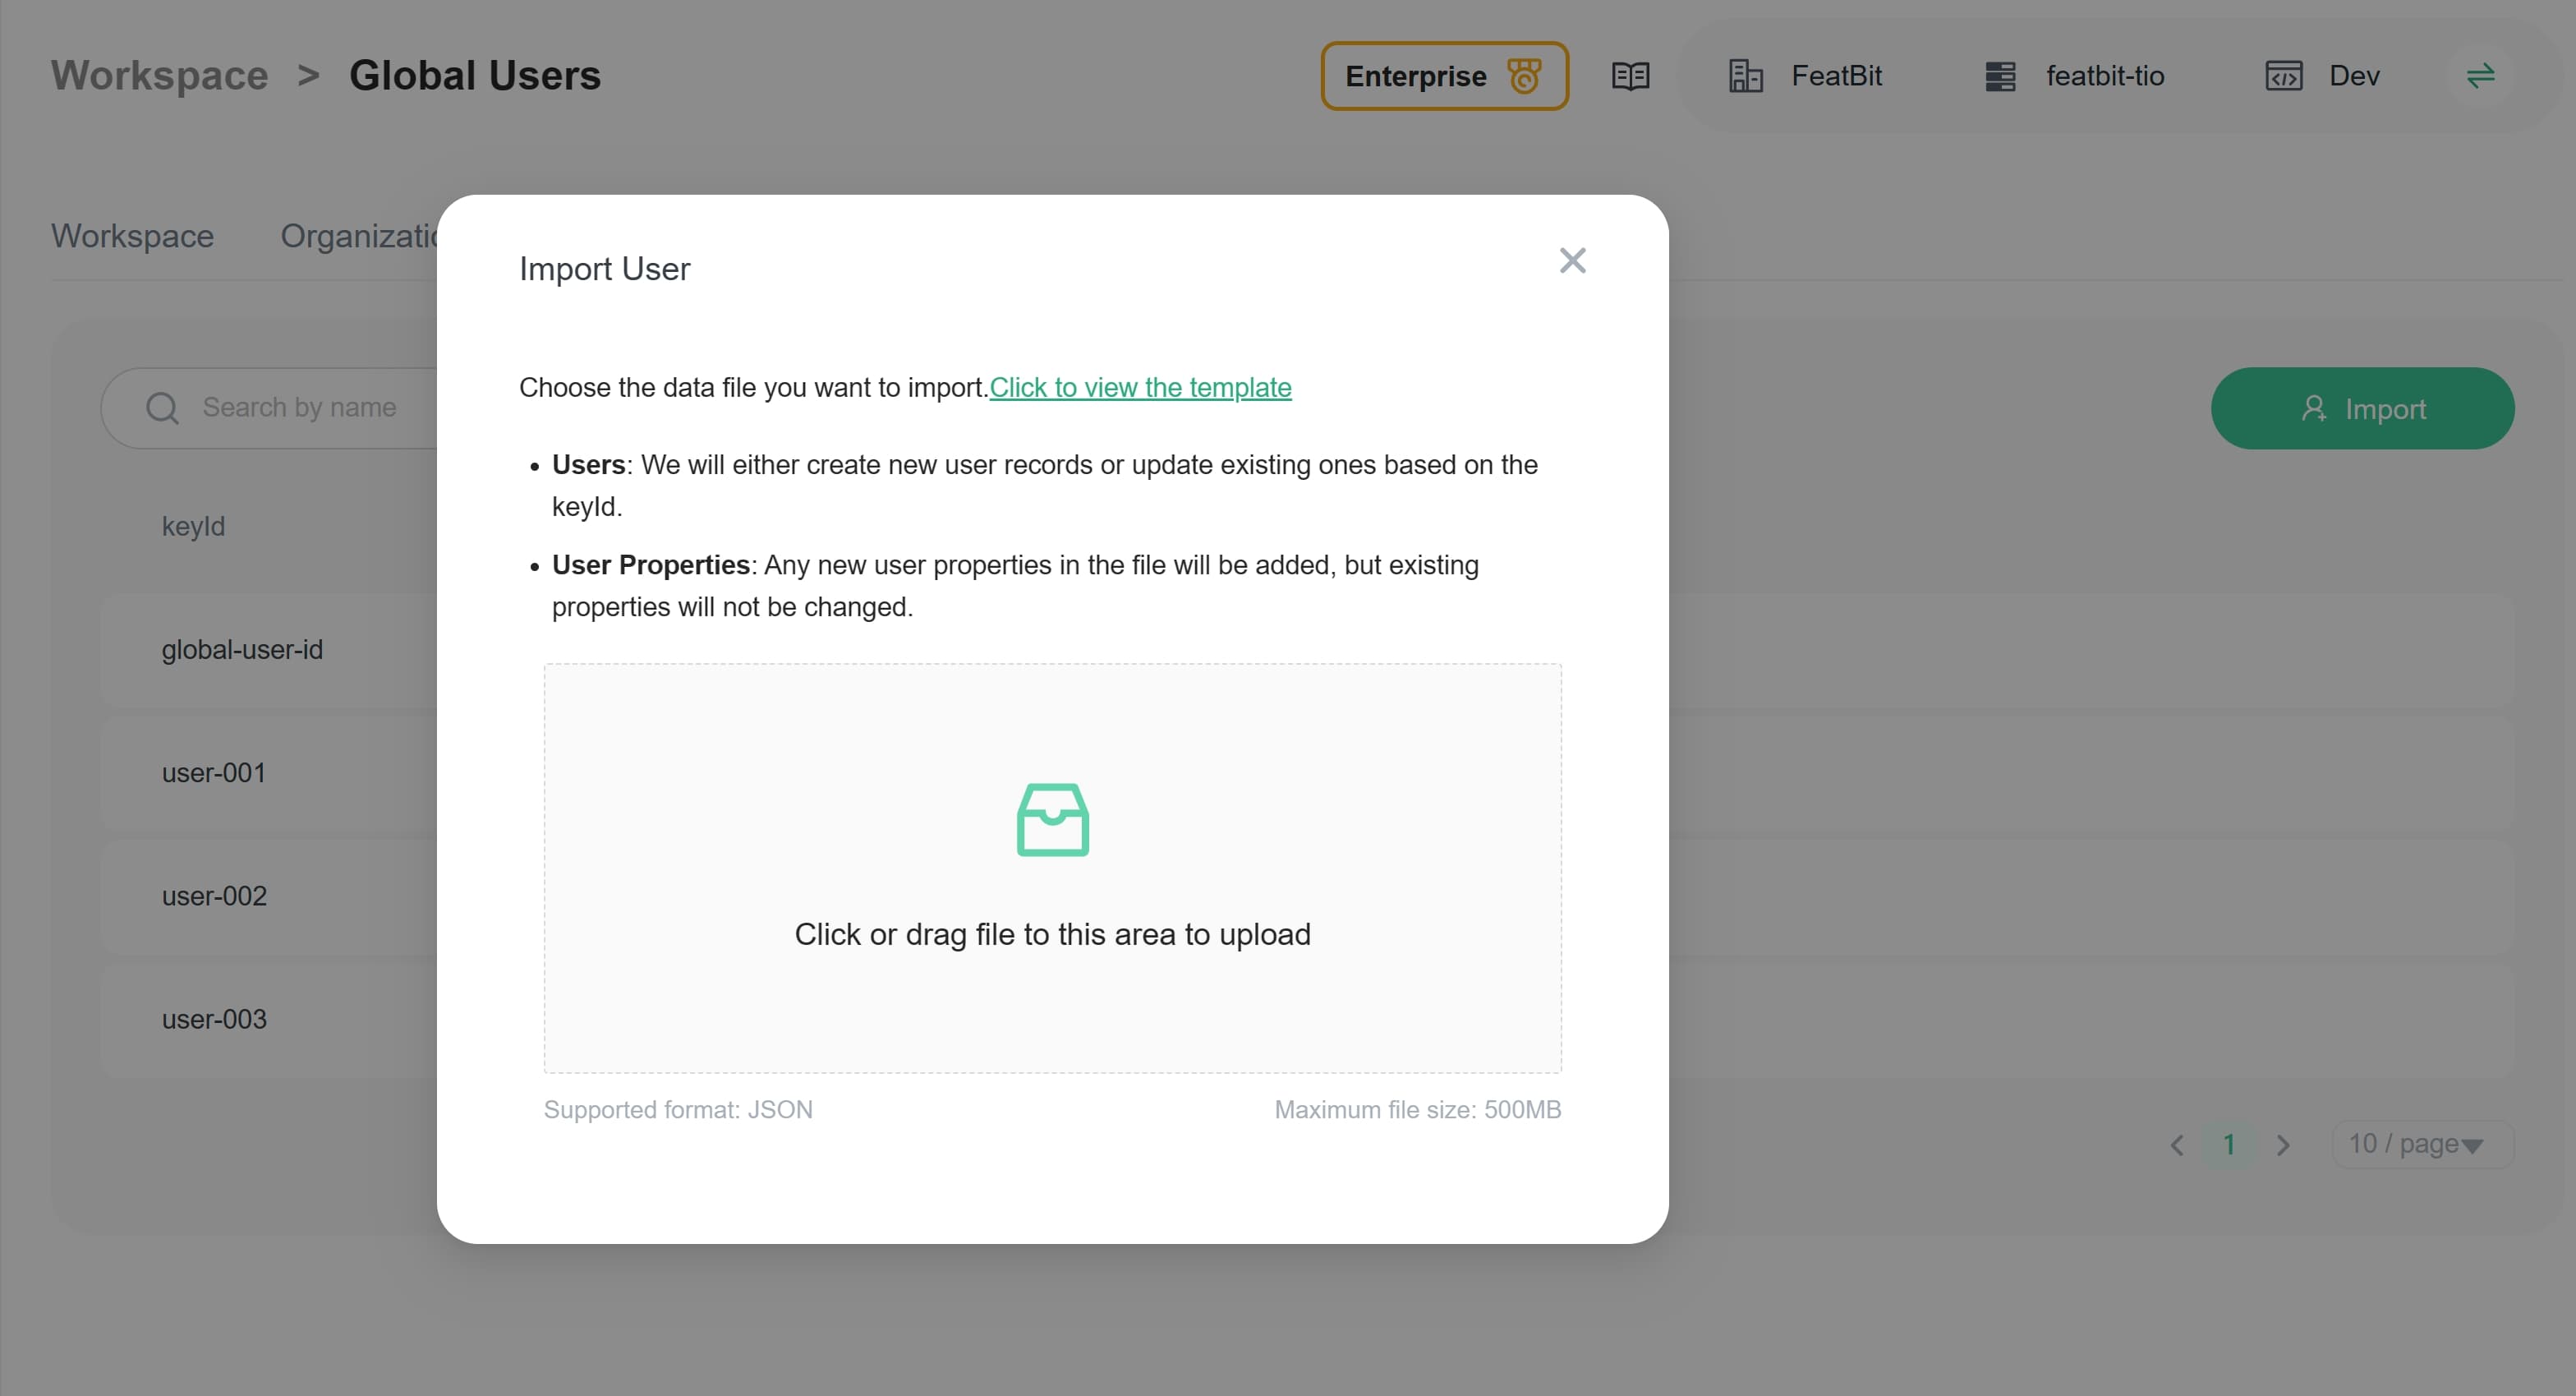Switch to the Workspace tab
Screen dimensions: 2576x1396
coord(132,236)
